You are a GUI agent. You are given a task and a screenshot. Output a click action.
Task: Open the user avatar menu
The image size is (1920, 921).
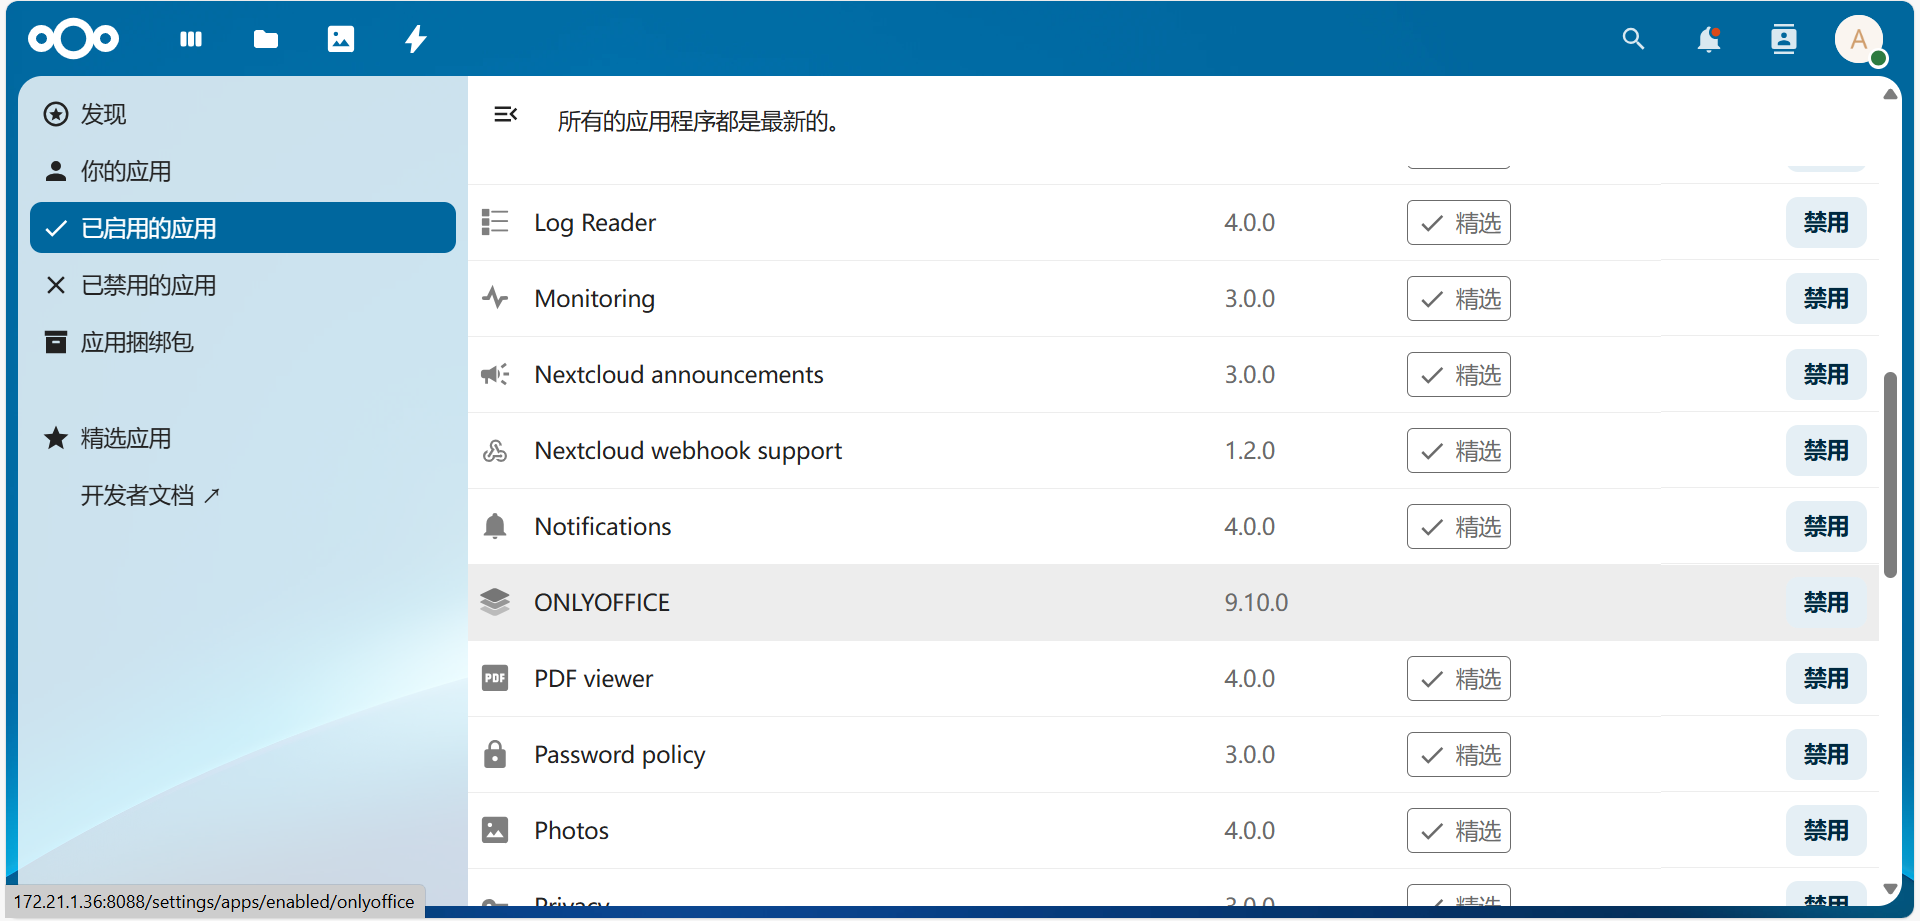click(1859, 40)
